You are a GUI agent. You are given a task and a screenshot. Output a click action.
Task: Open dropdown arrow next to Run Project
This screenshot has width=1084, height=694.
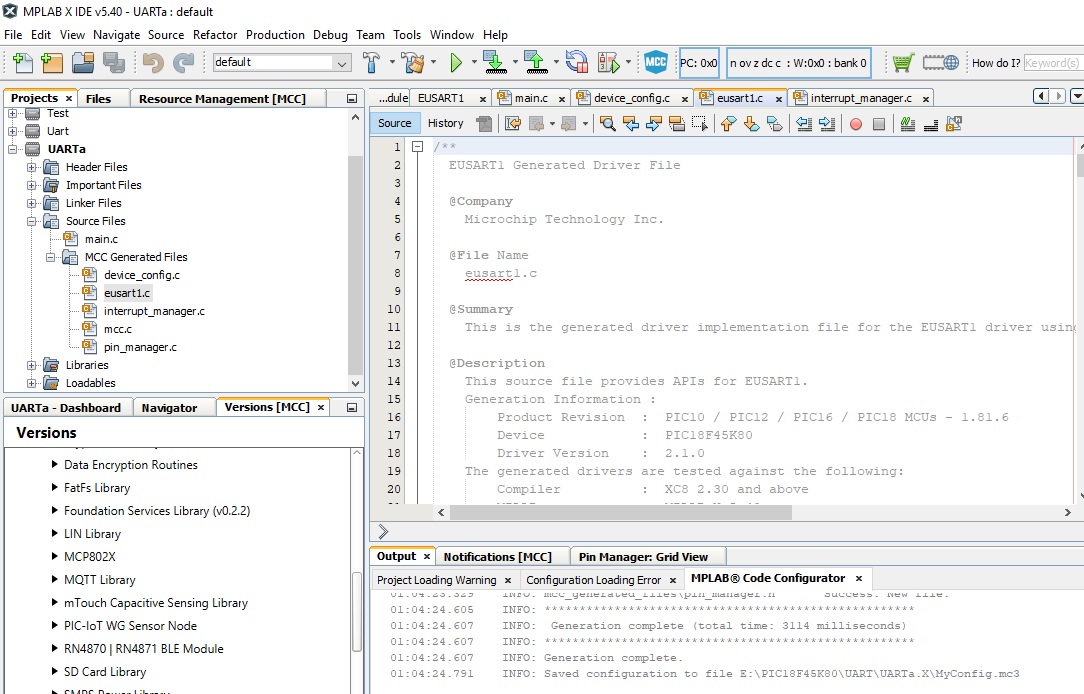pos(474,62)
